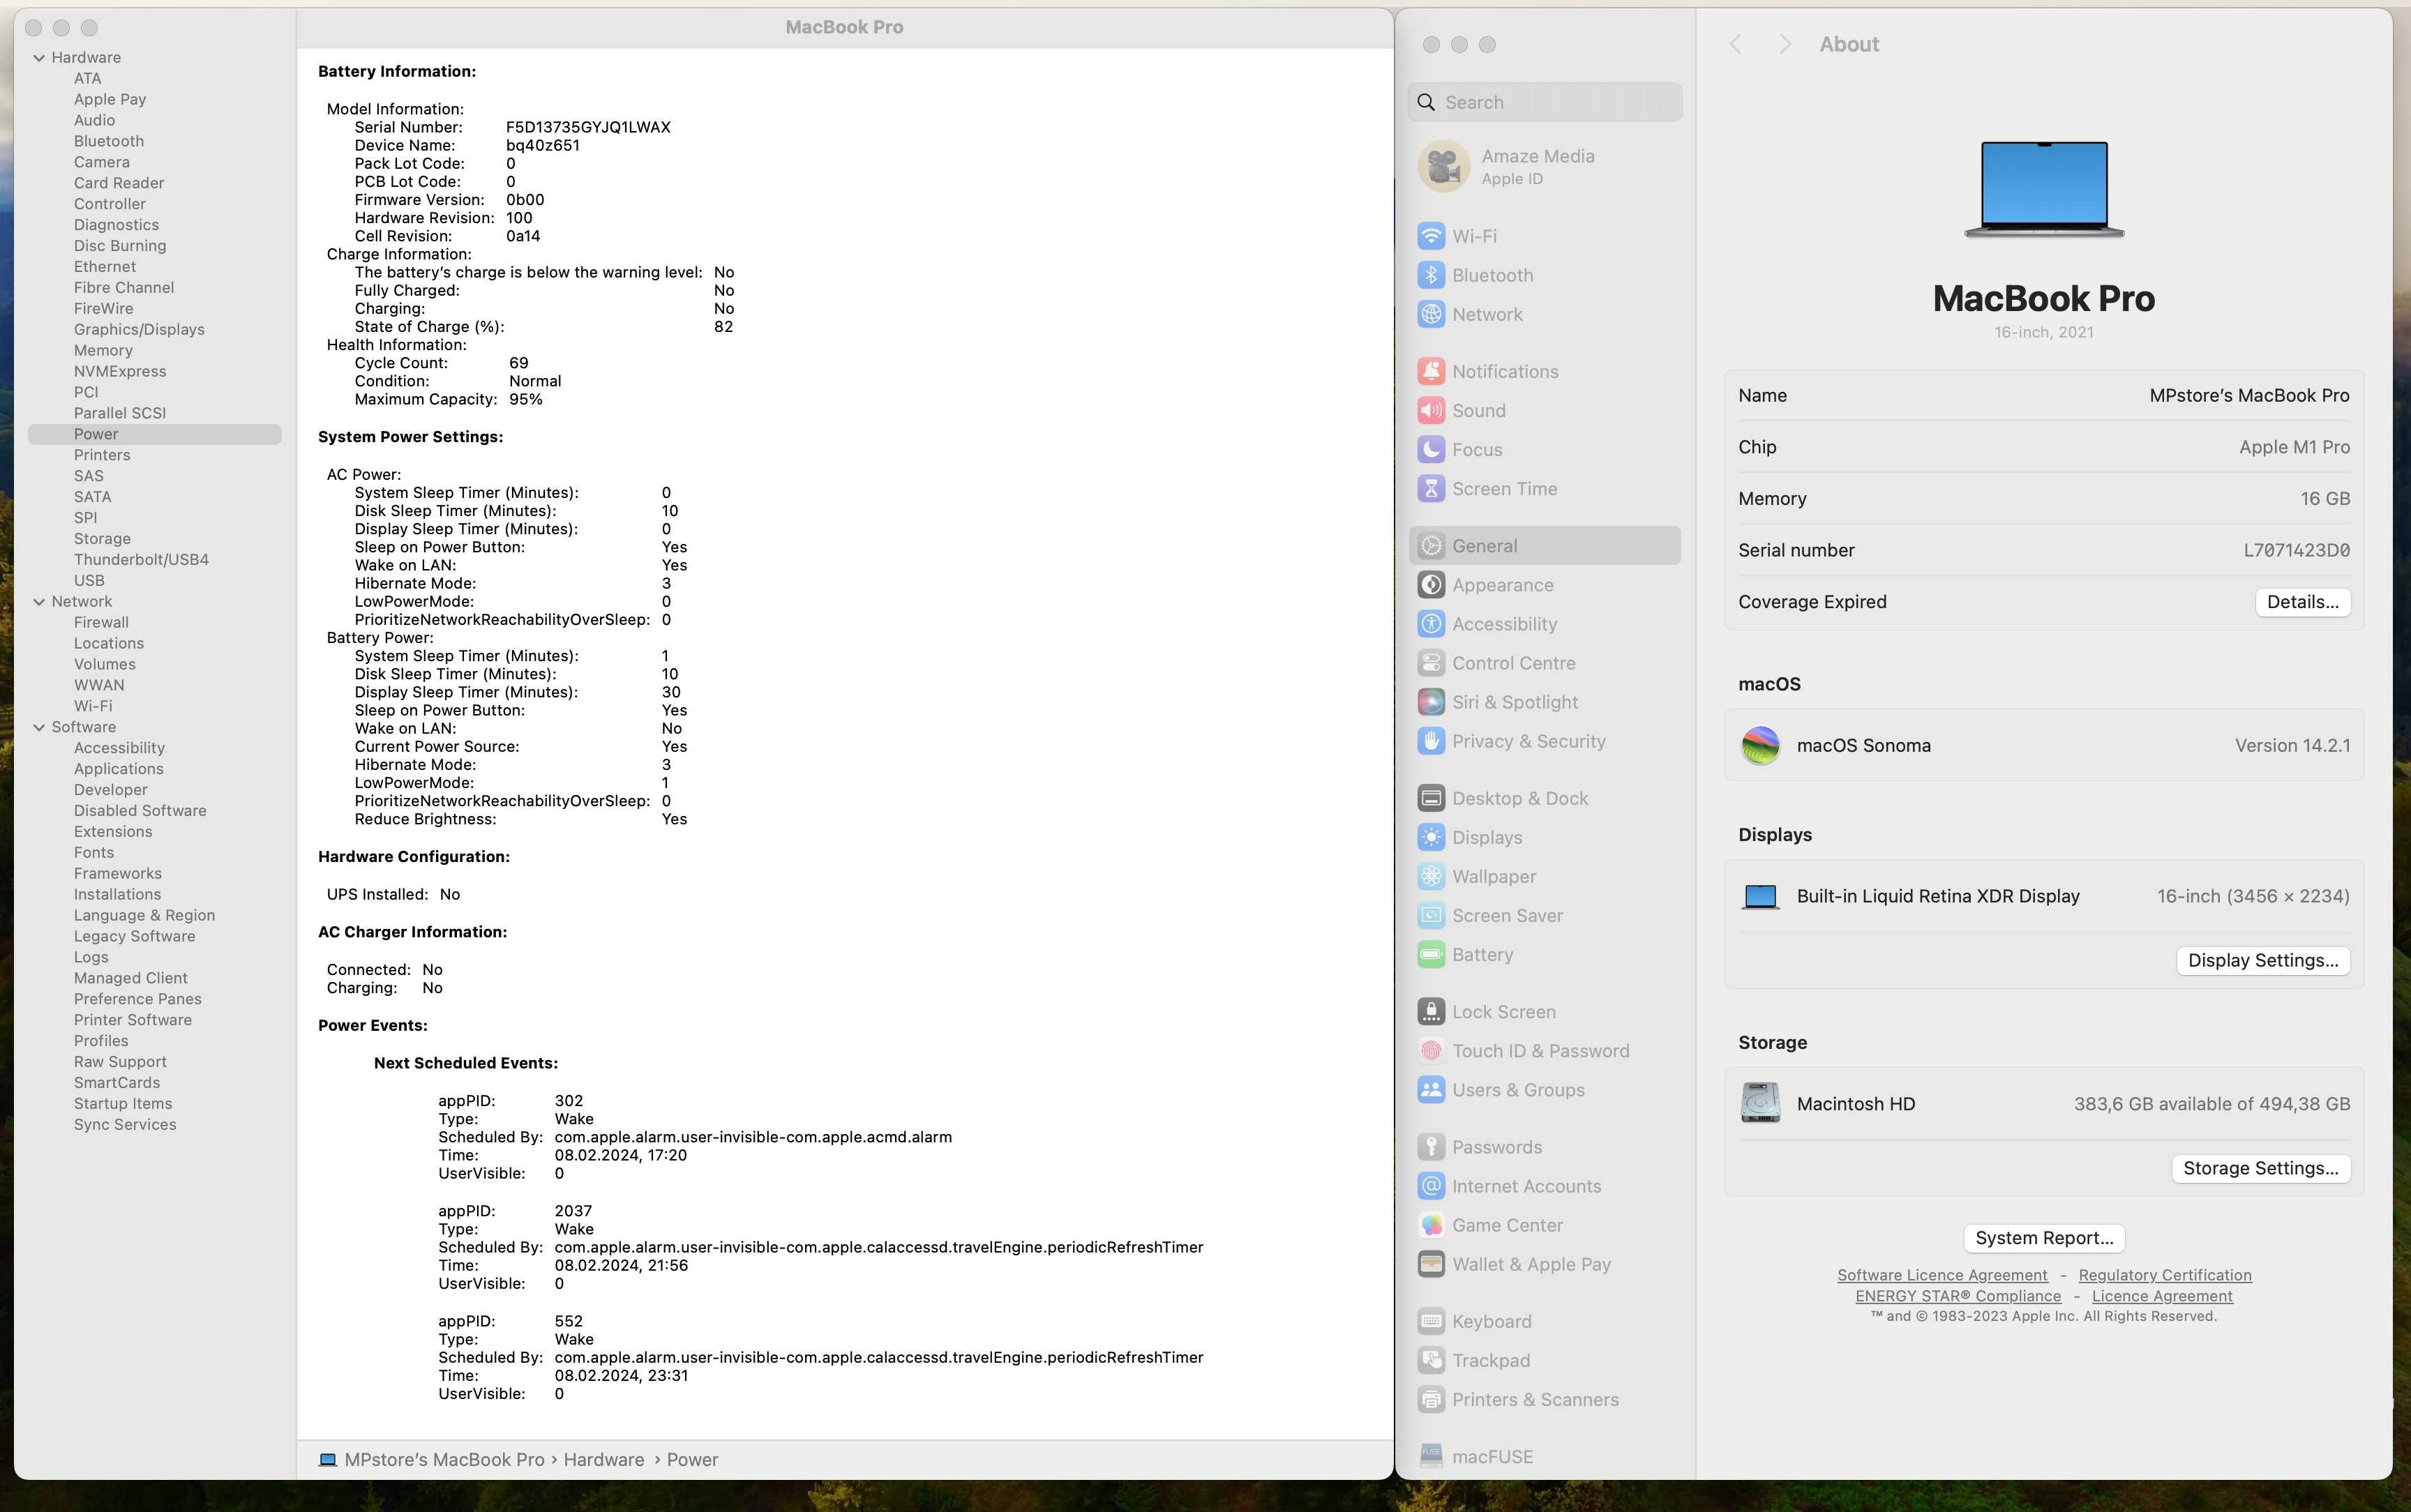
Task: Open Software Licence Agreement link
Action: (x=1942, y=1275)
